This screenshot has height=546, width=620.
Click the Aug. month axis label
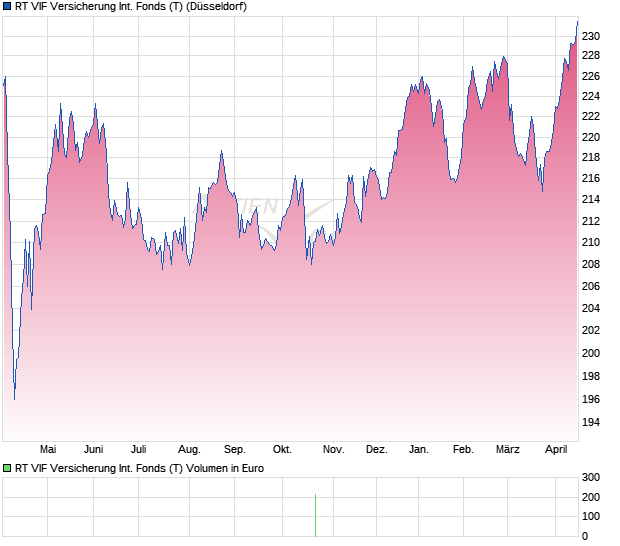click(x=189, y=450)
